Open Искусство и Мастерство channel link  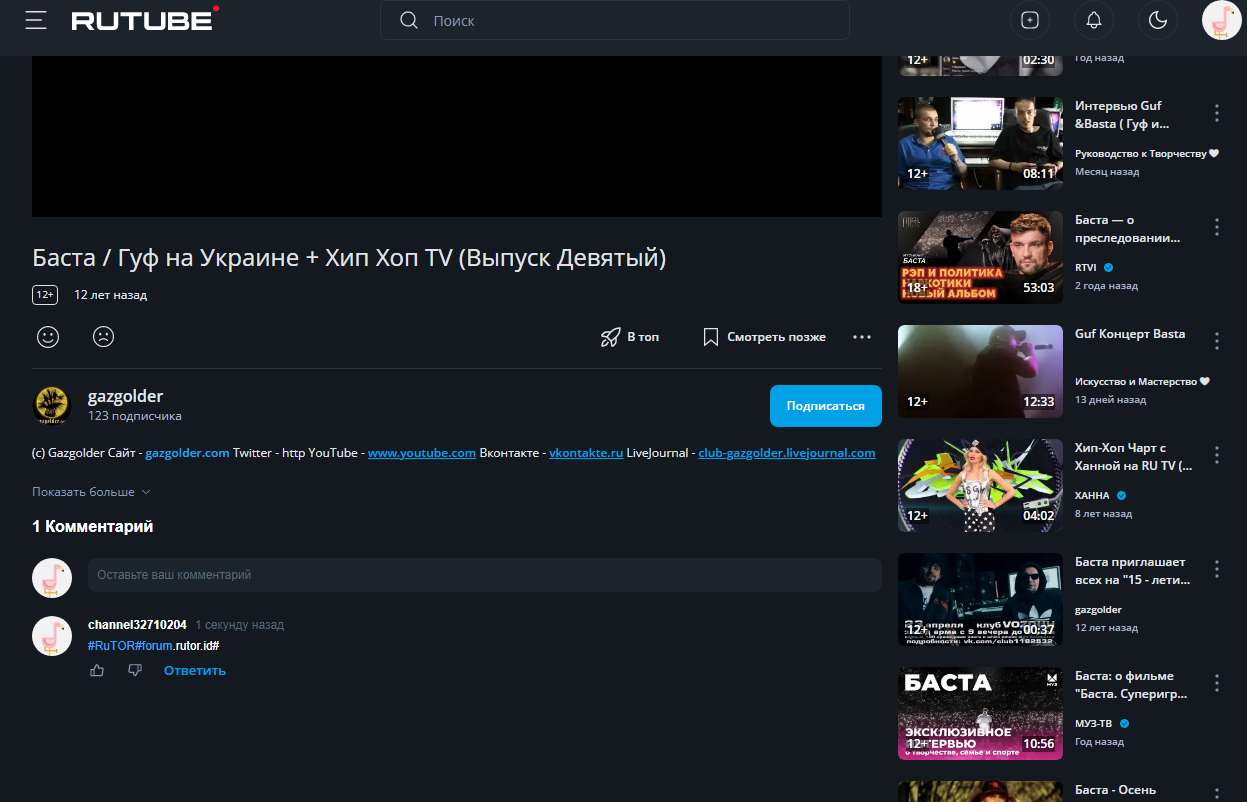tap(1142, 382)
